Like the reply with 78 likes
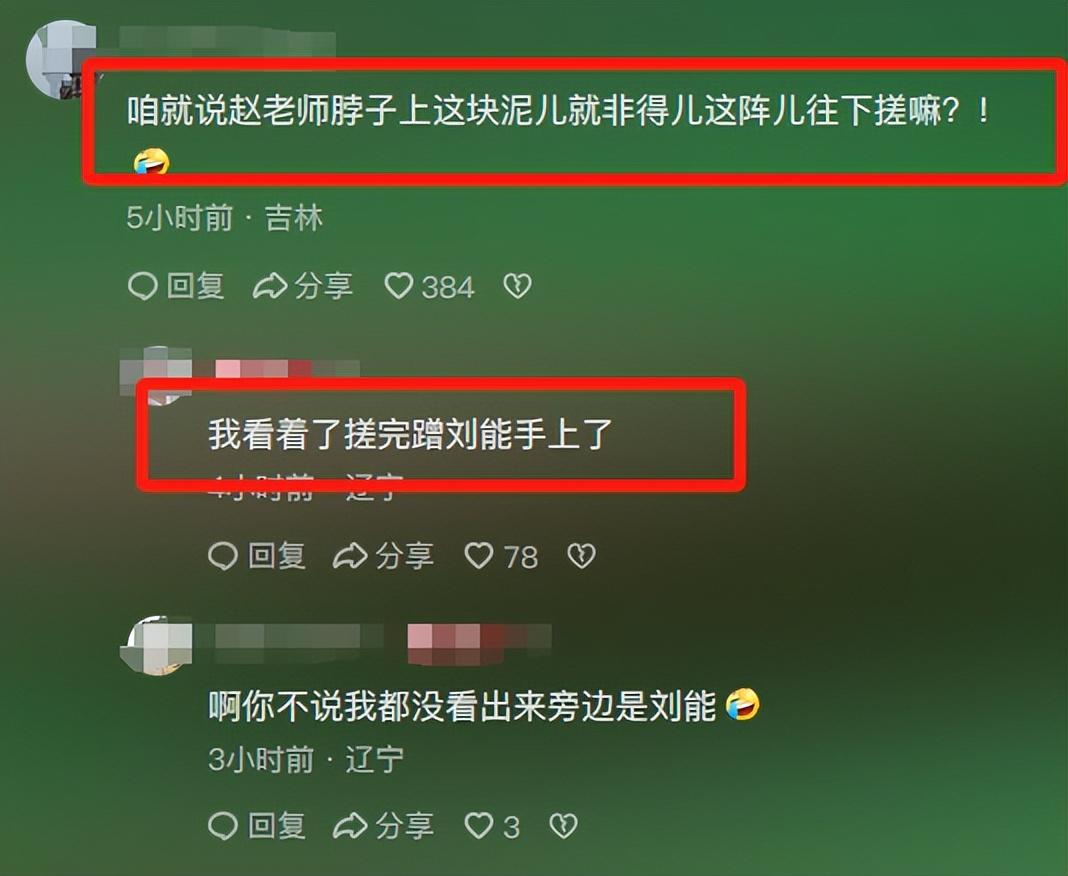 tap(501, 557)
